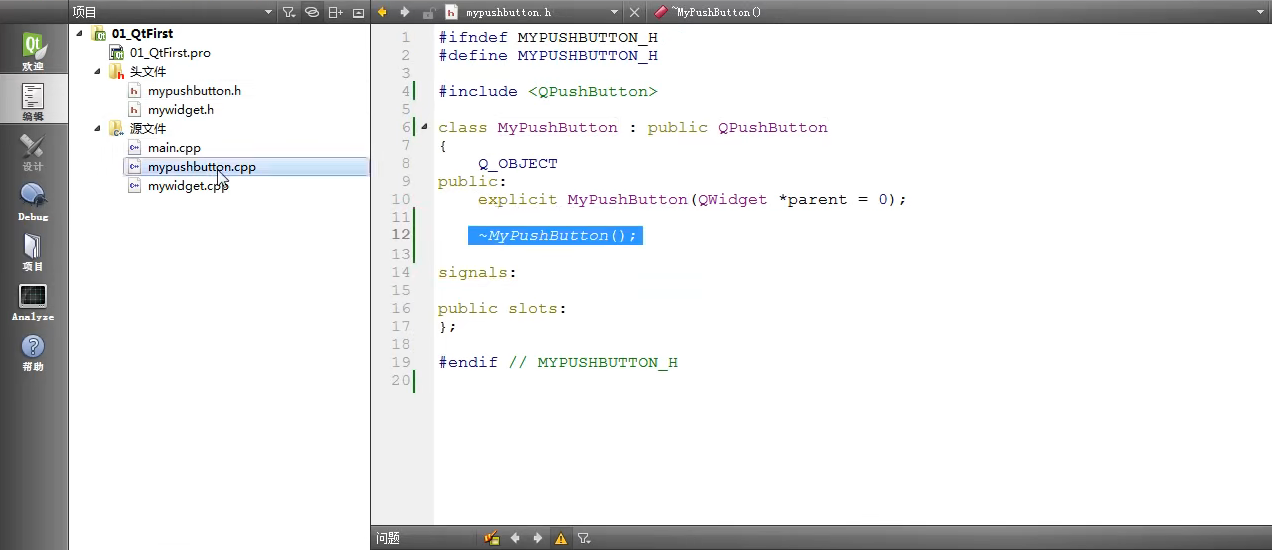The height and width of the screenshot is (550, 1272).
Task: Click the #endif // MYPUSHBUTTON_H line
Action: tap(558, 362)
